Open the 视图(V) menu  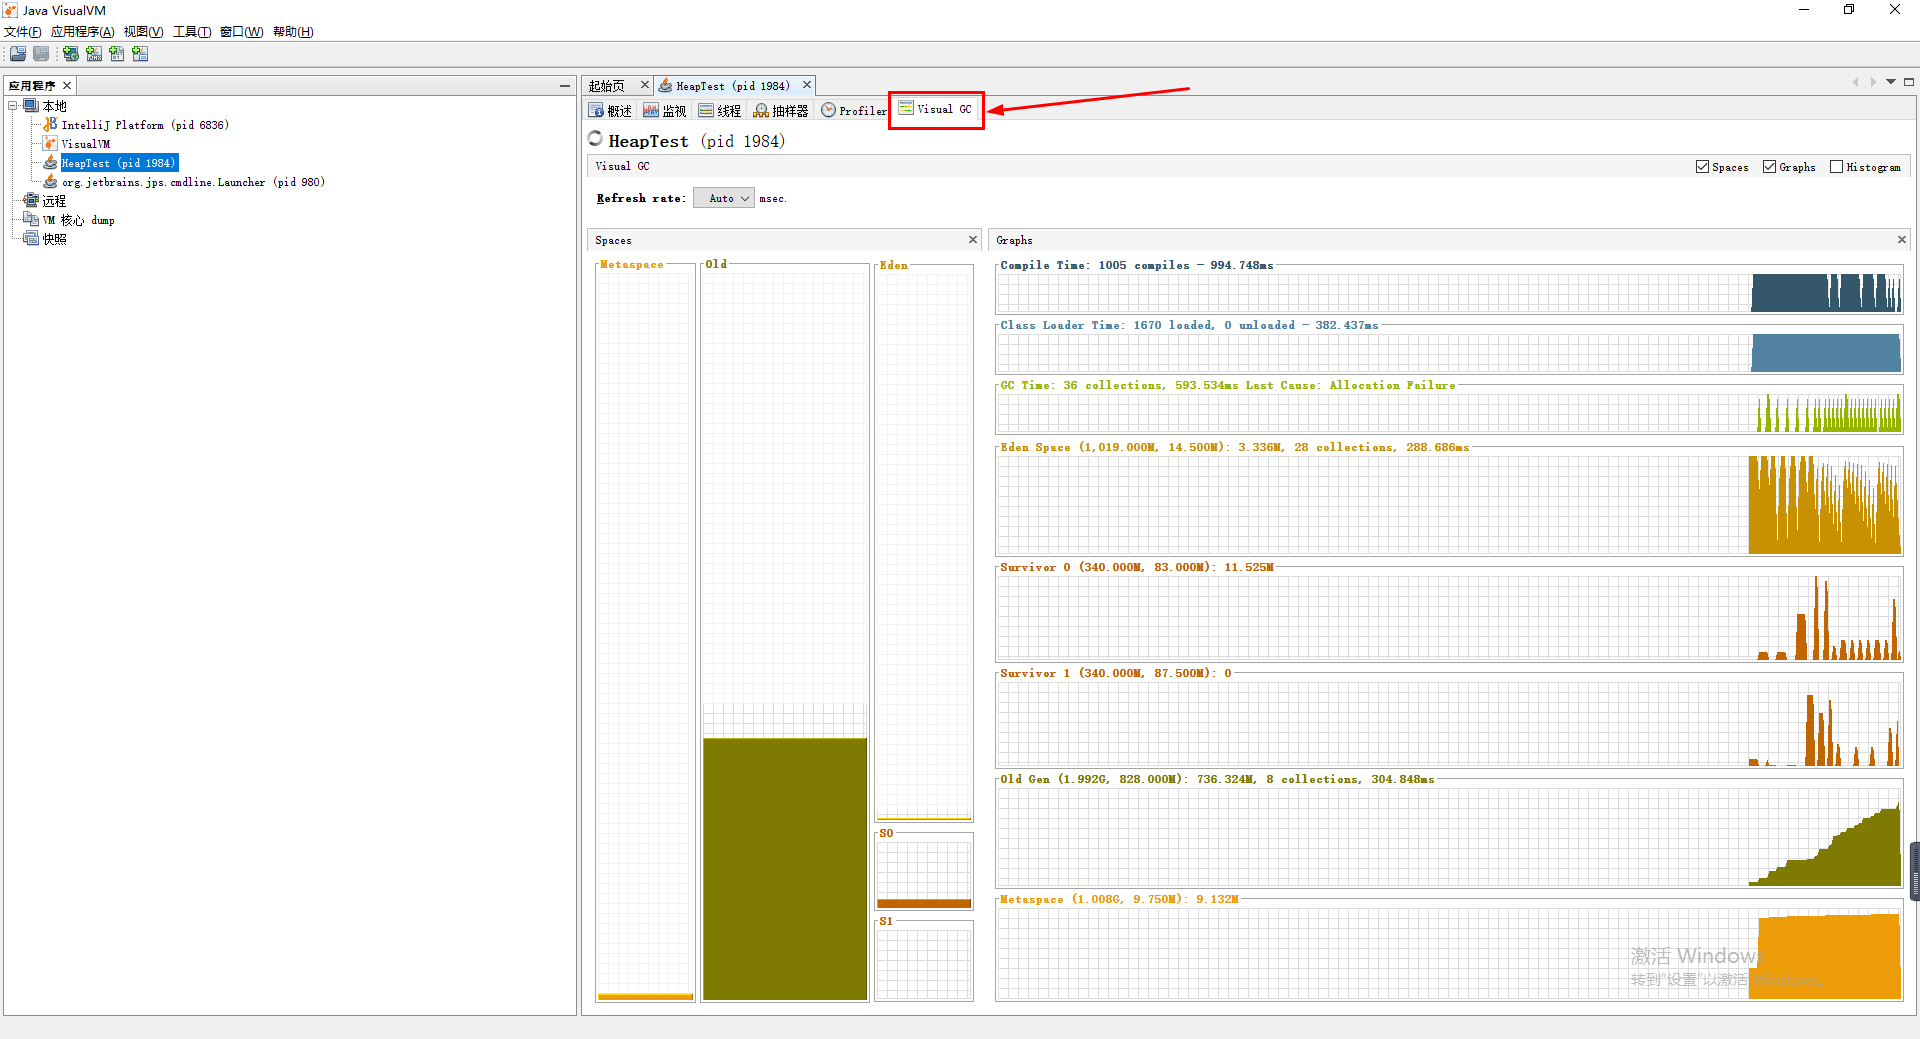143,32
